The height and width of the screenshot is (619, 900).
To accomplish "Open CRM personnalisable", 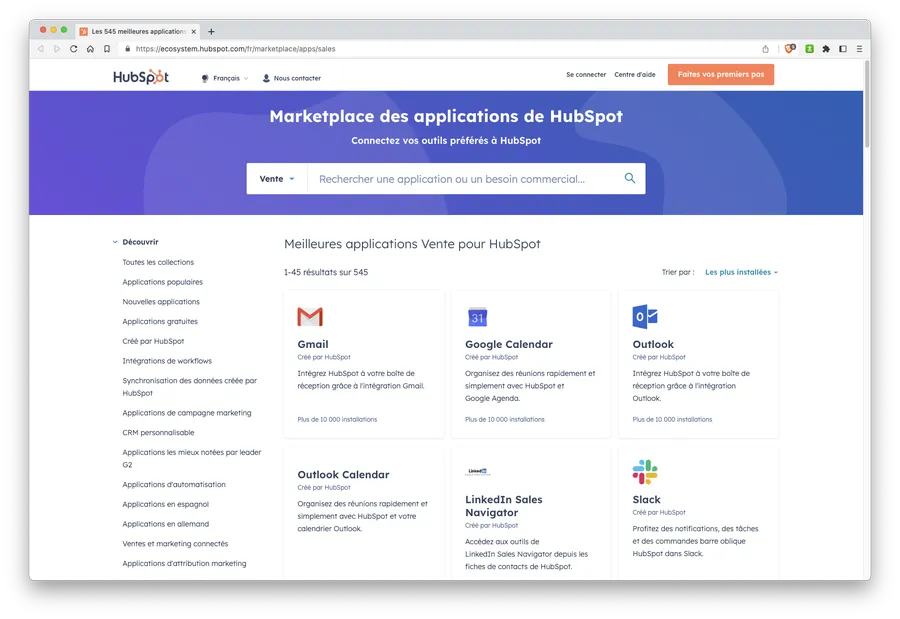I will [x=158, y=432].
